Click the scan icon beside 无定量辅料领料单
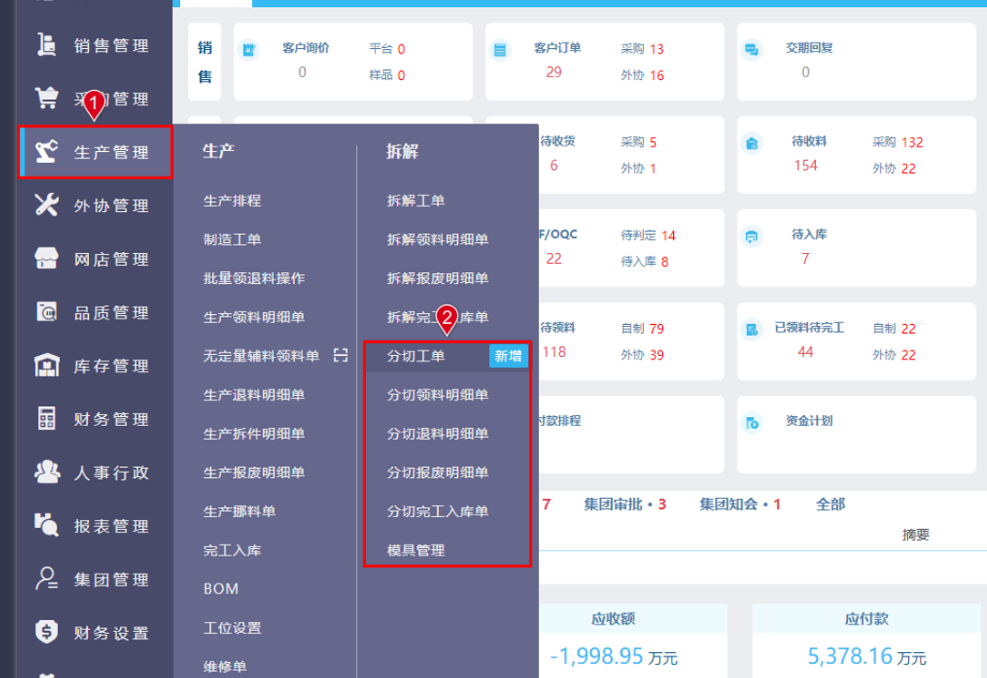 pyautogui.click(x=341, y=356)
